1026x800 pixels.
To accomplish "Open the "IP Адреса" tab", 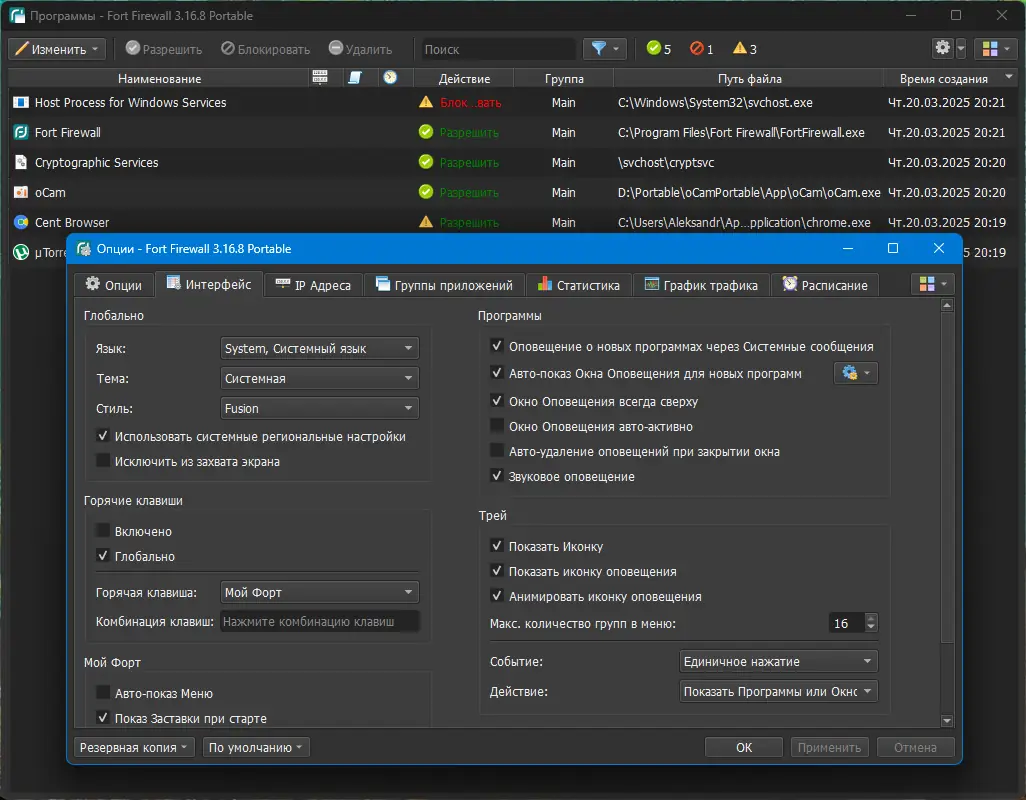I will [312, 285].
